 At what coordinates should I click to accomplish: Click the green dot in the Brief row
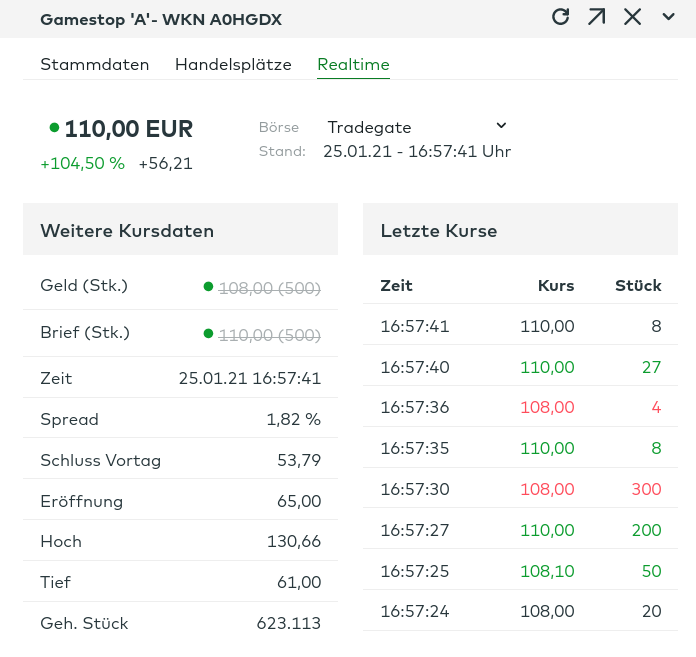tap(208, 333)
